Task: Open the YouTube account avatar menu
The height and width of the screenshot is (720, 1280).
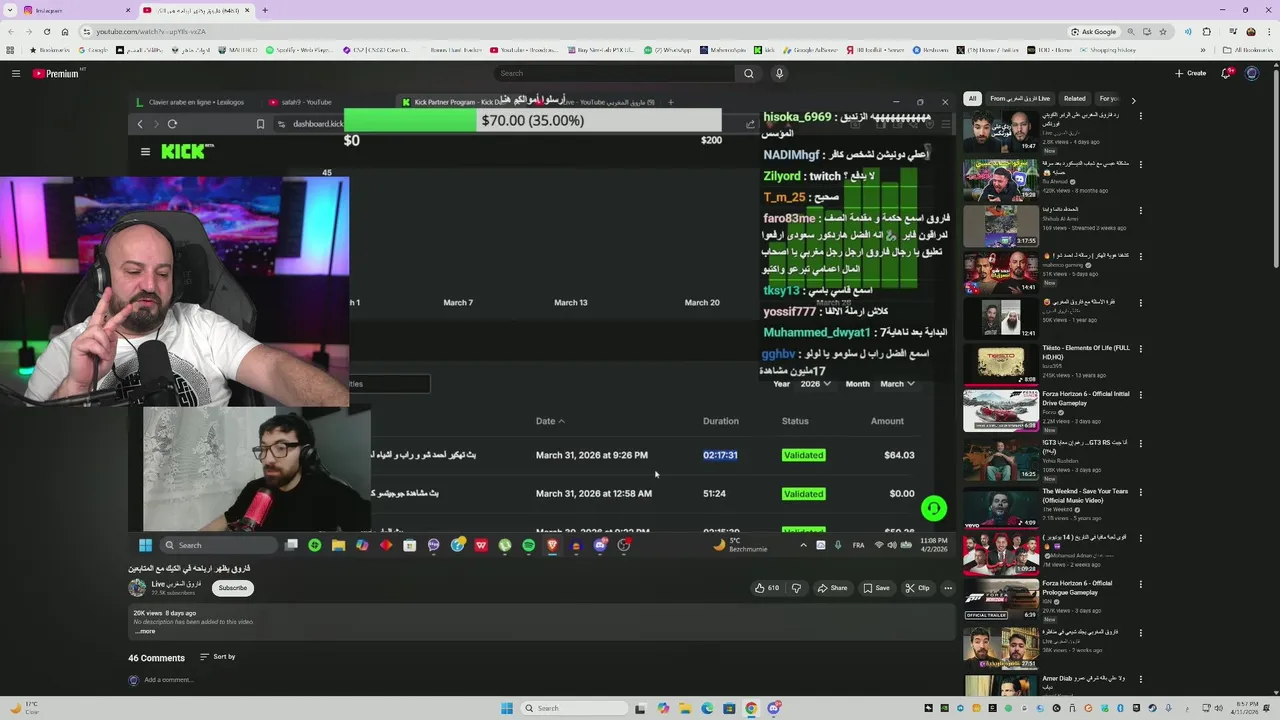Action: click(1252, 73)
